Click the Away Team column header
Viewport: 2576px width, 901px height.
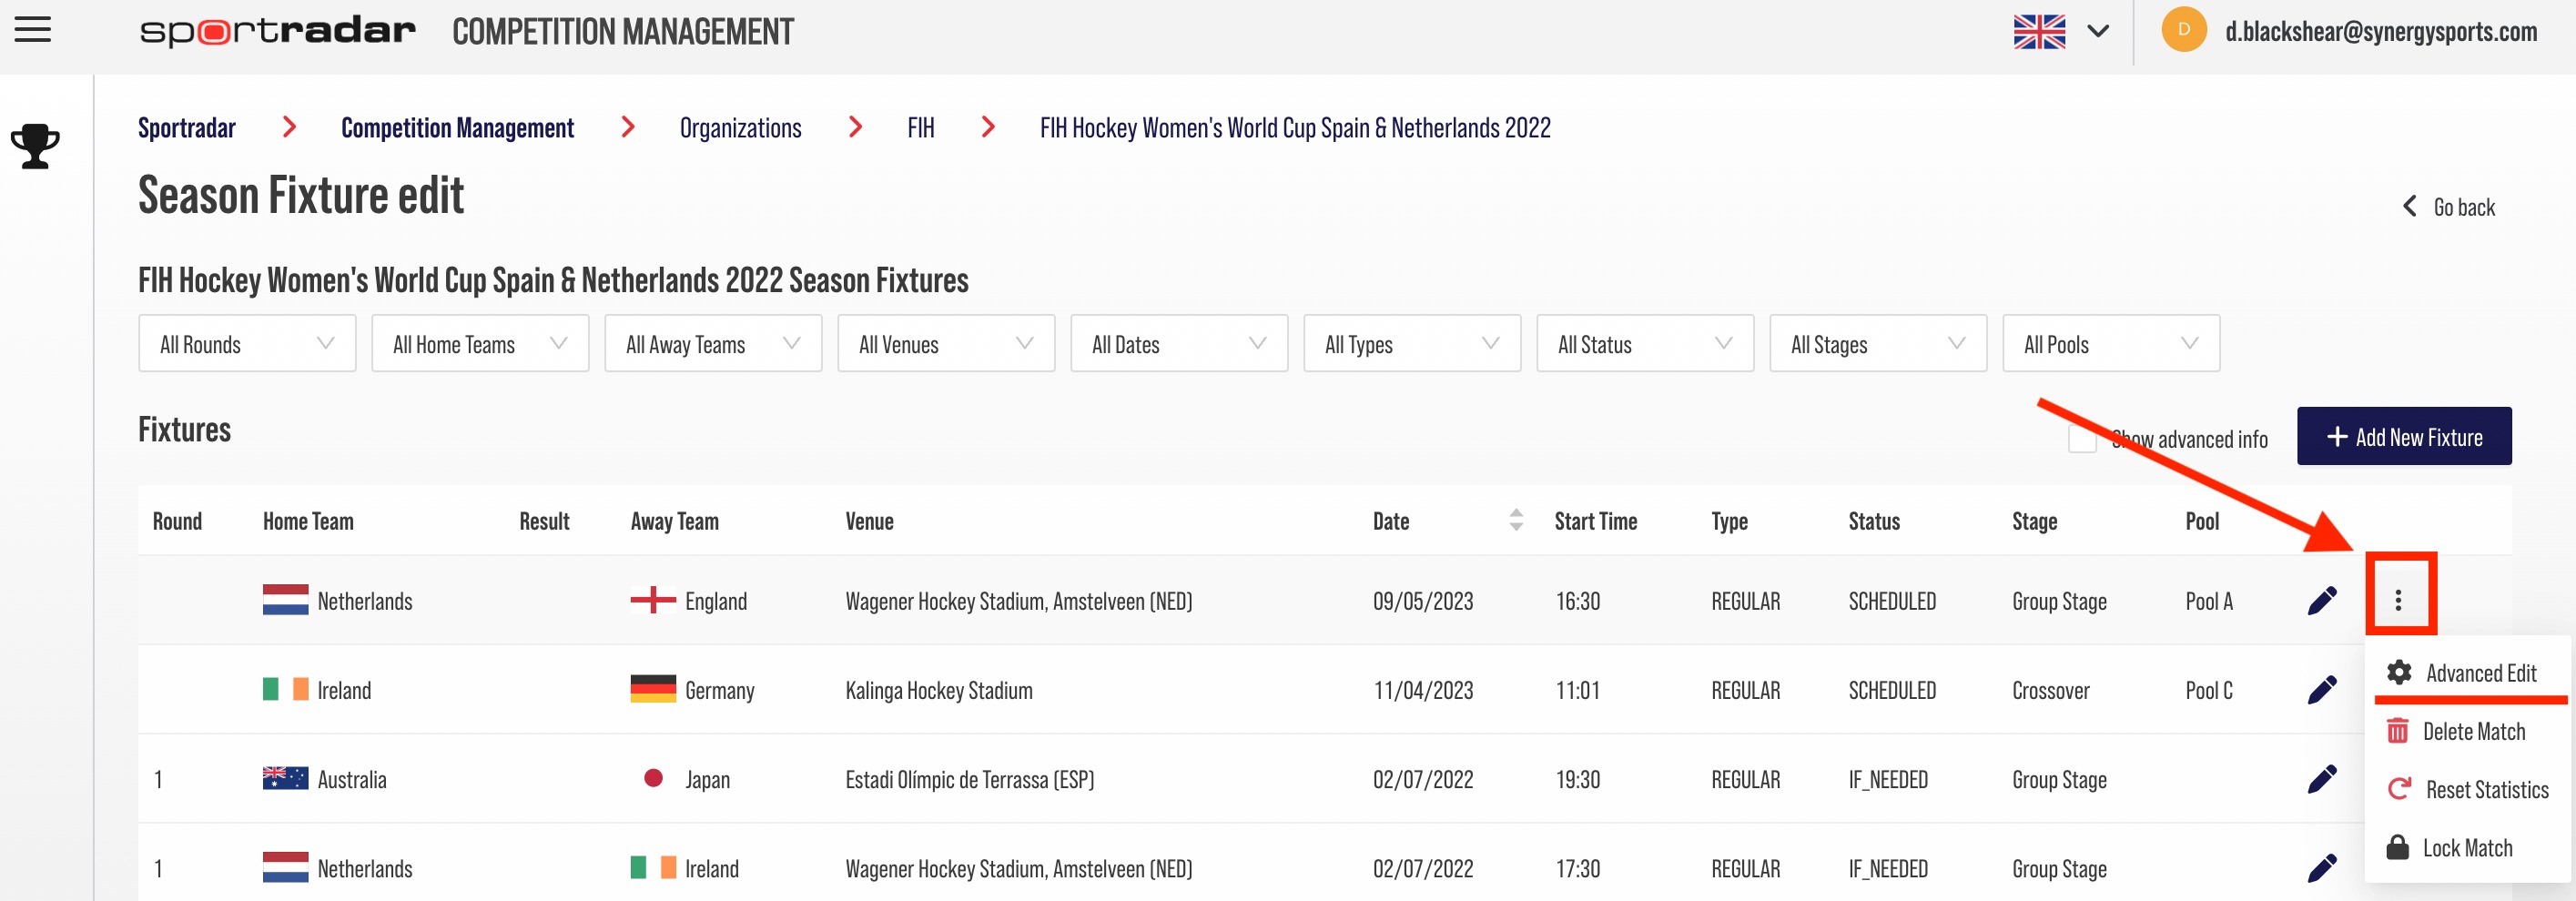[x=674, y=521]
